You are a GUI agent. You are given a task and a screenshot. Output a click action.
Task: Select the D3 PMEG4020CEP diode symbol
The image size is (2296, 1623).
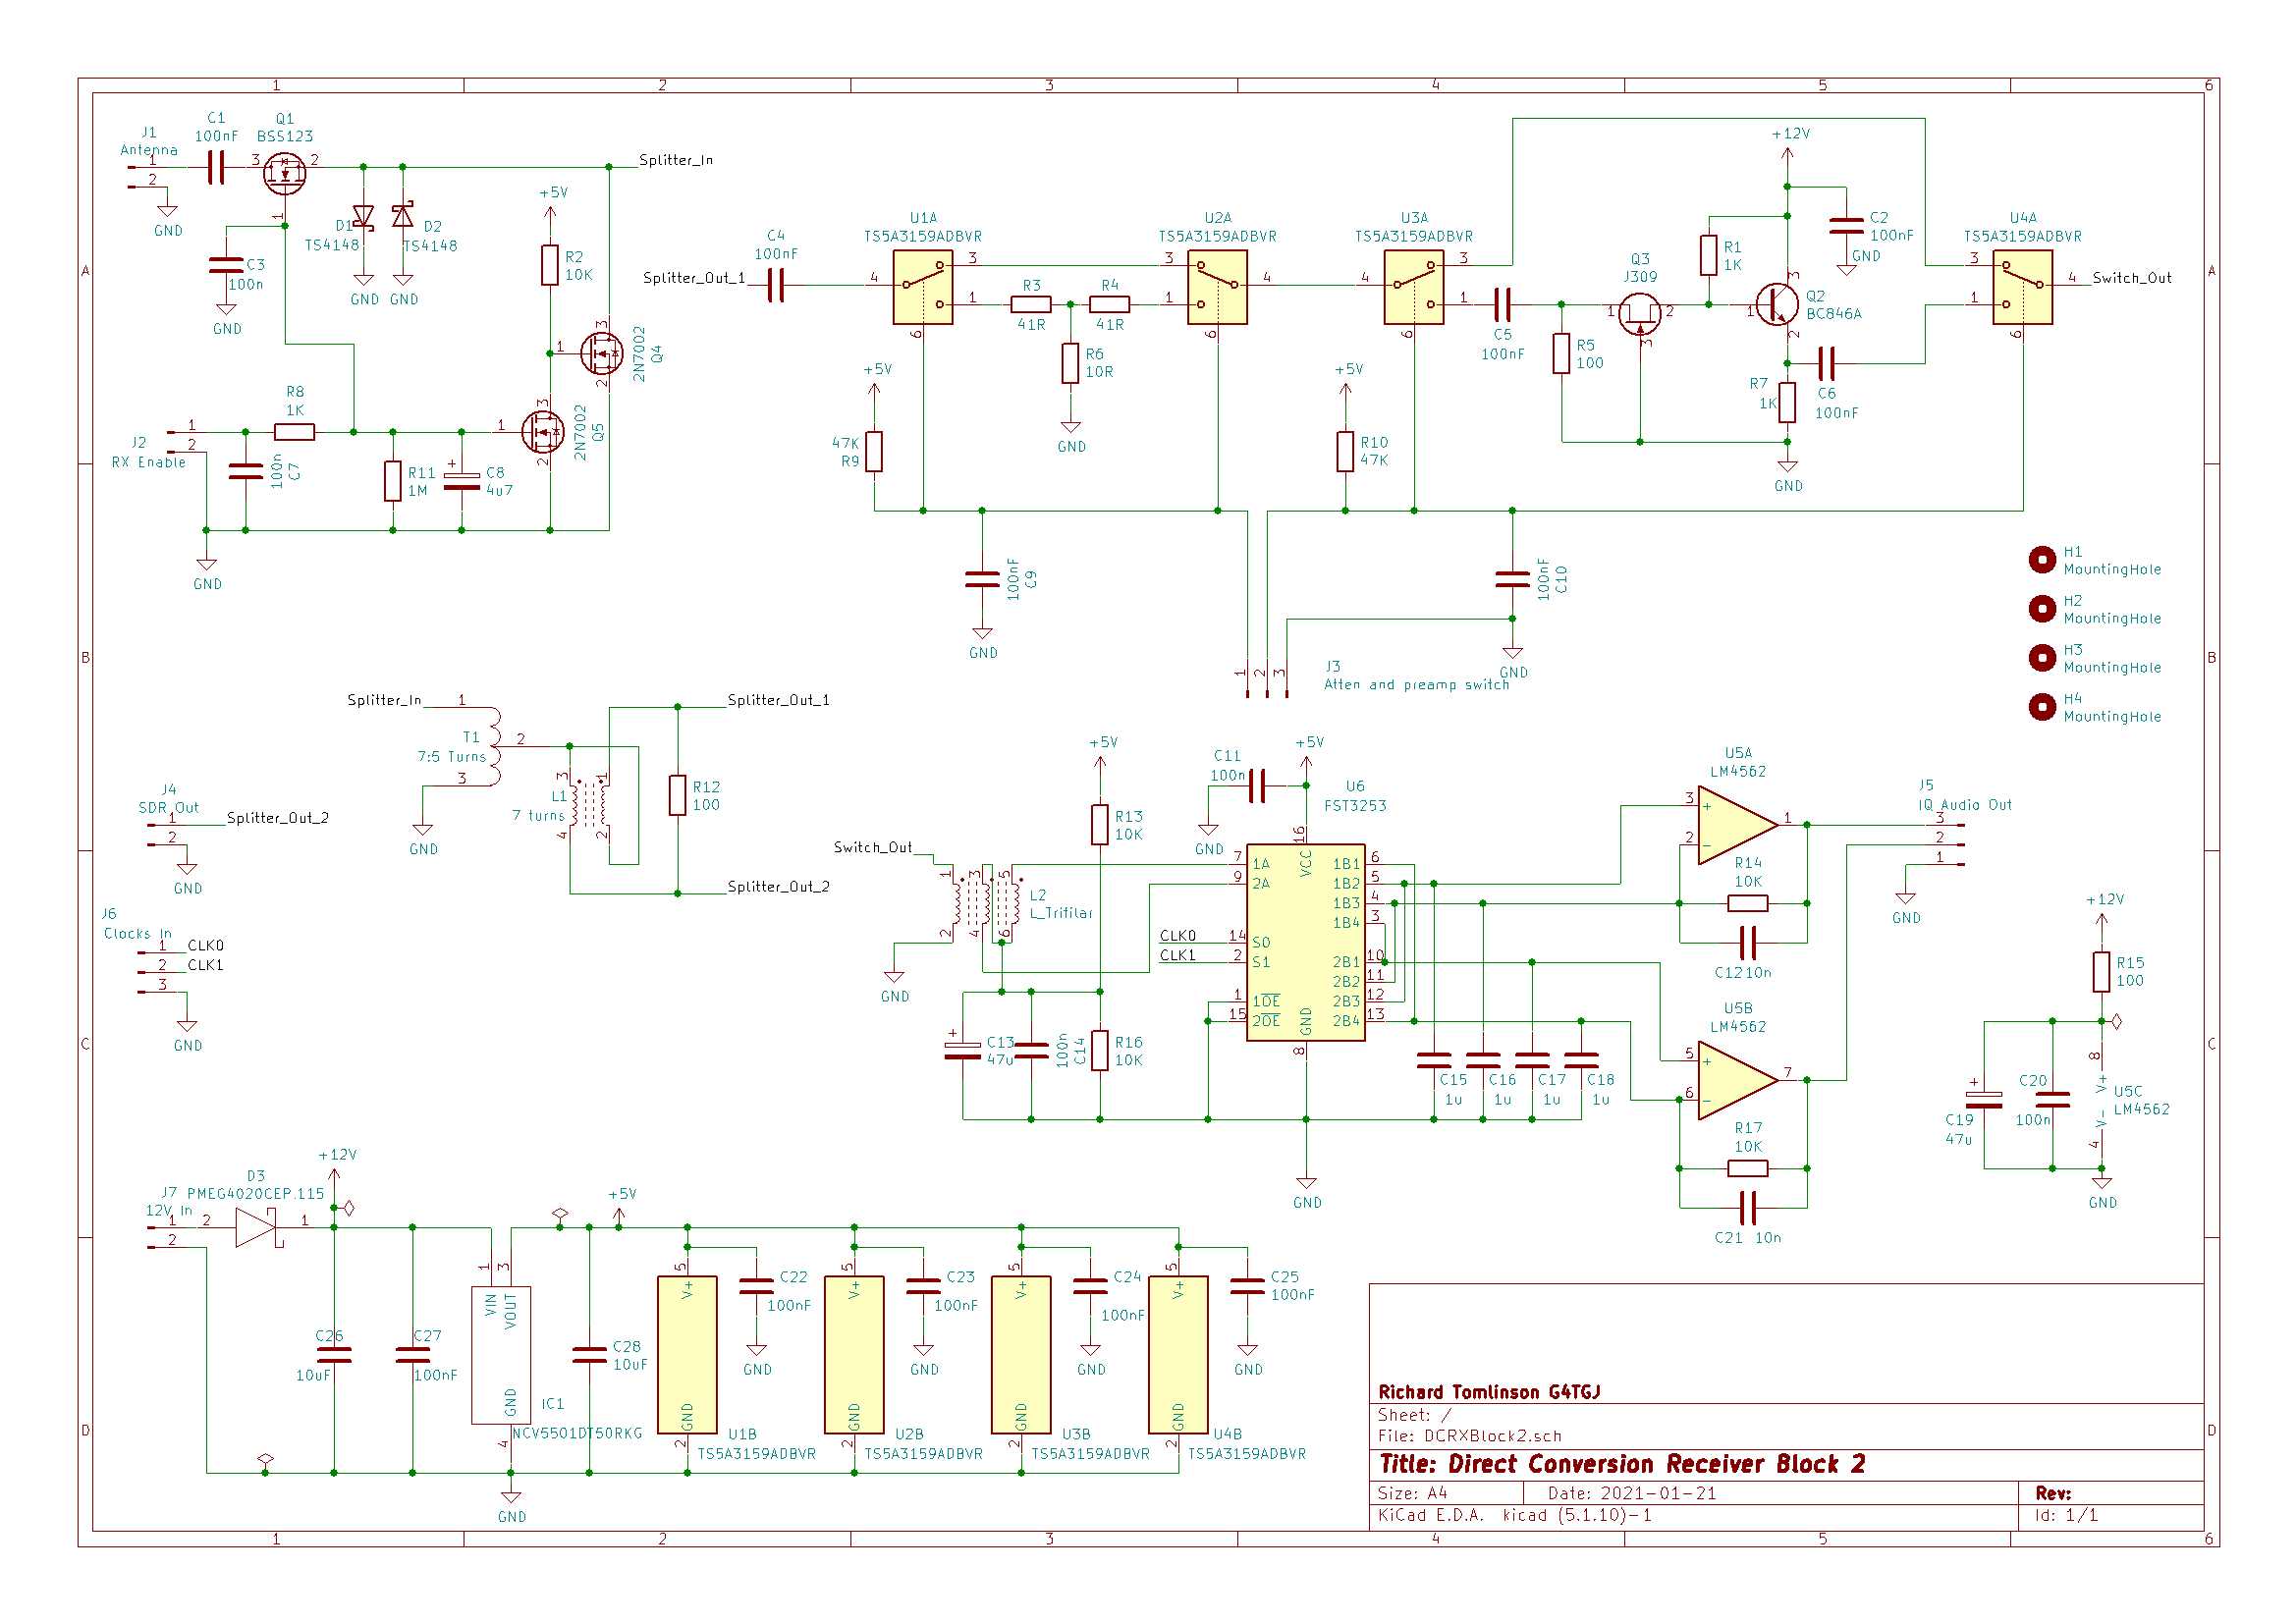257,1227
